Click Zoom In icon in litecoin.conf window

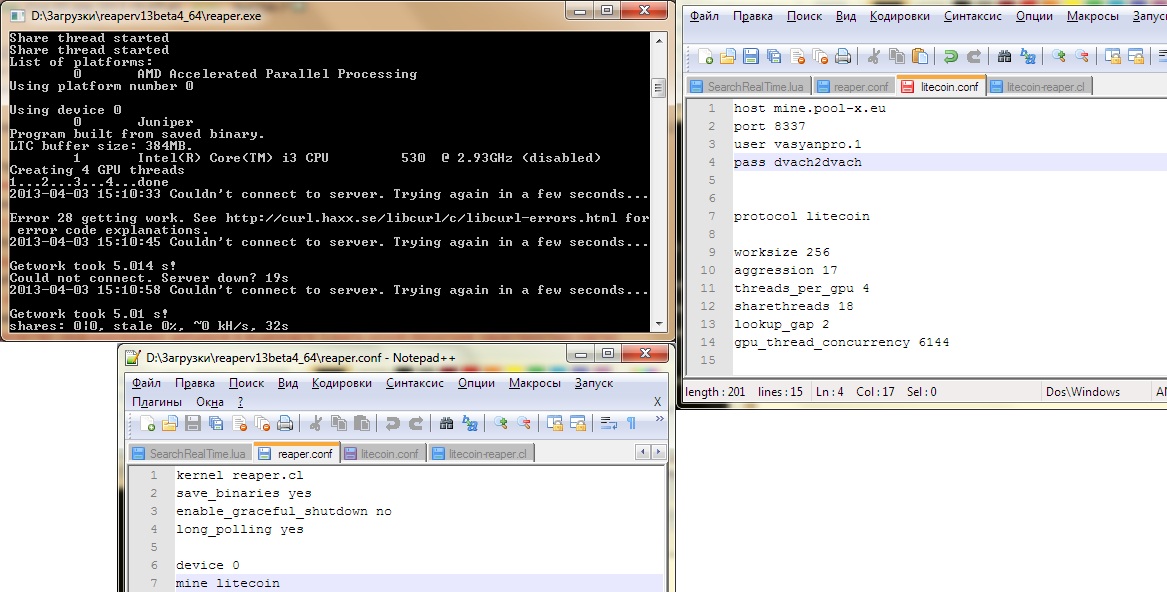click(1058, 56)
